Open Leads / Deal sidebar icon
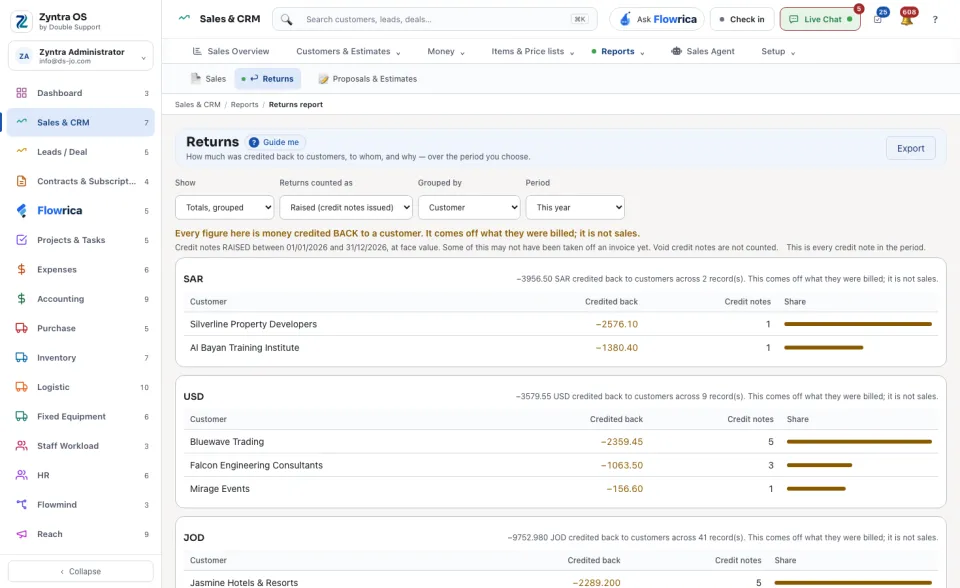 (x=21, y=152)
